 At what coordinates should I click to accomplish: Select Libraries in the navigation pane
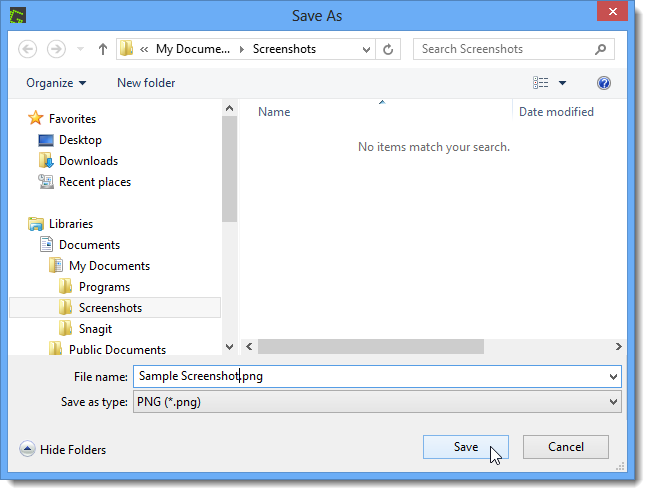click(x=71, y=224)
